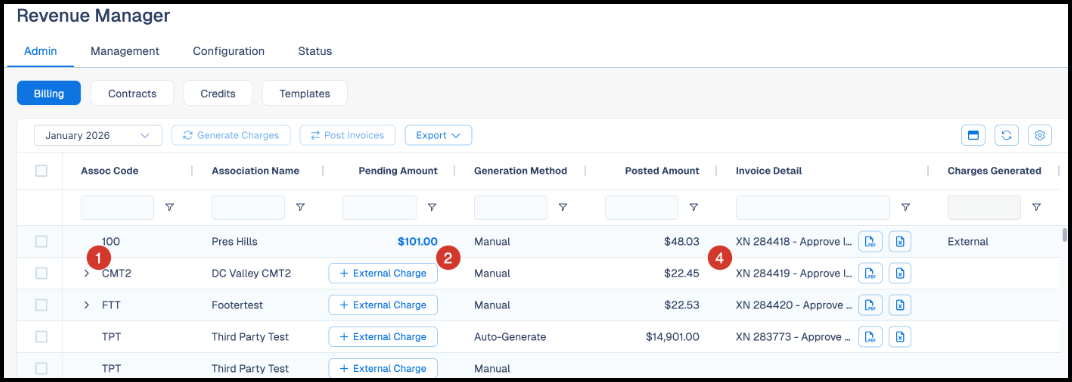Click the XN 284418 invoice detail text
This screenshot has width=1072, height=382.
[794, 241]
